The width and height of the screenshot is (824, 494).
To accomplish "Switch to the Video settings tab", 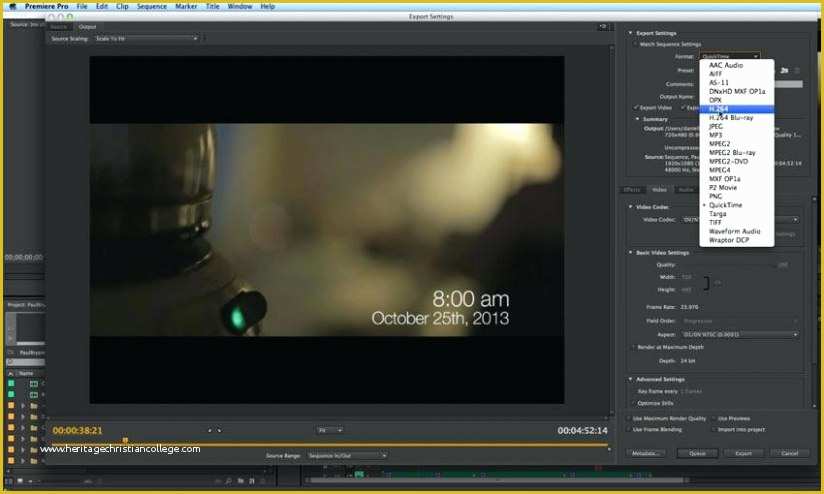I will [x=659, y=190].
